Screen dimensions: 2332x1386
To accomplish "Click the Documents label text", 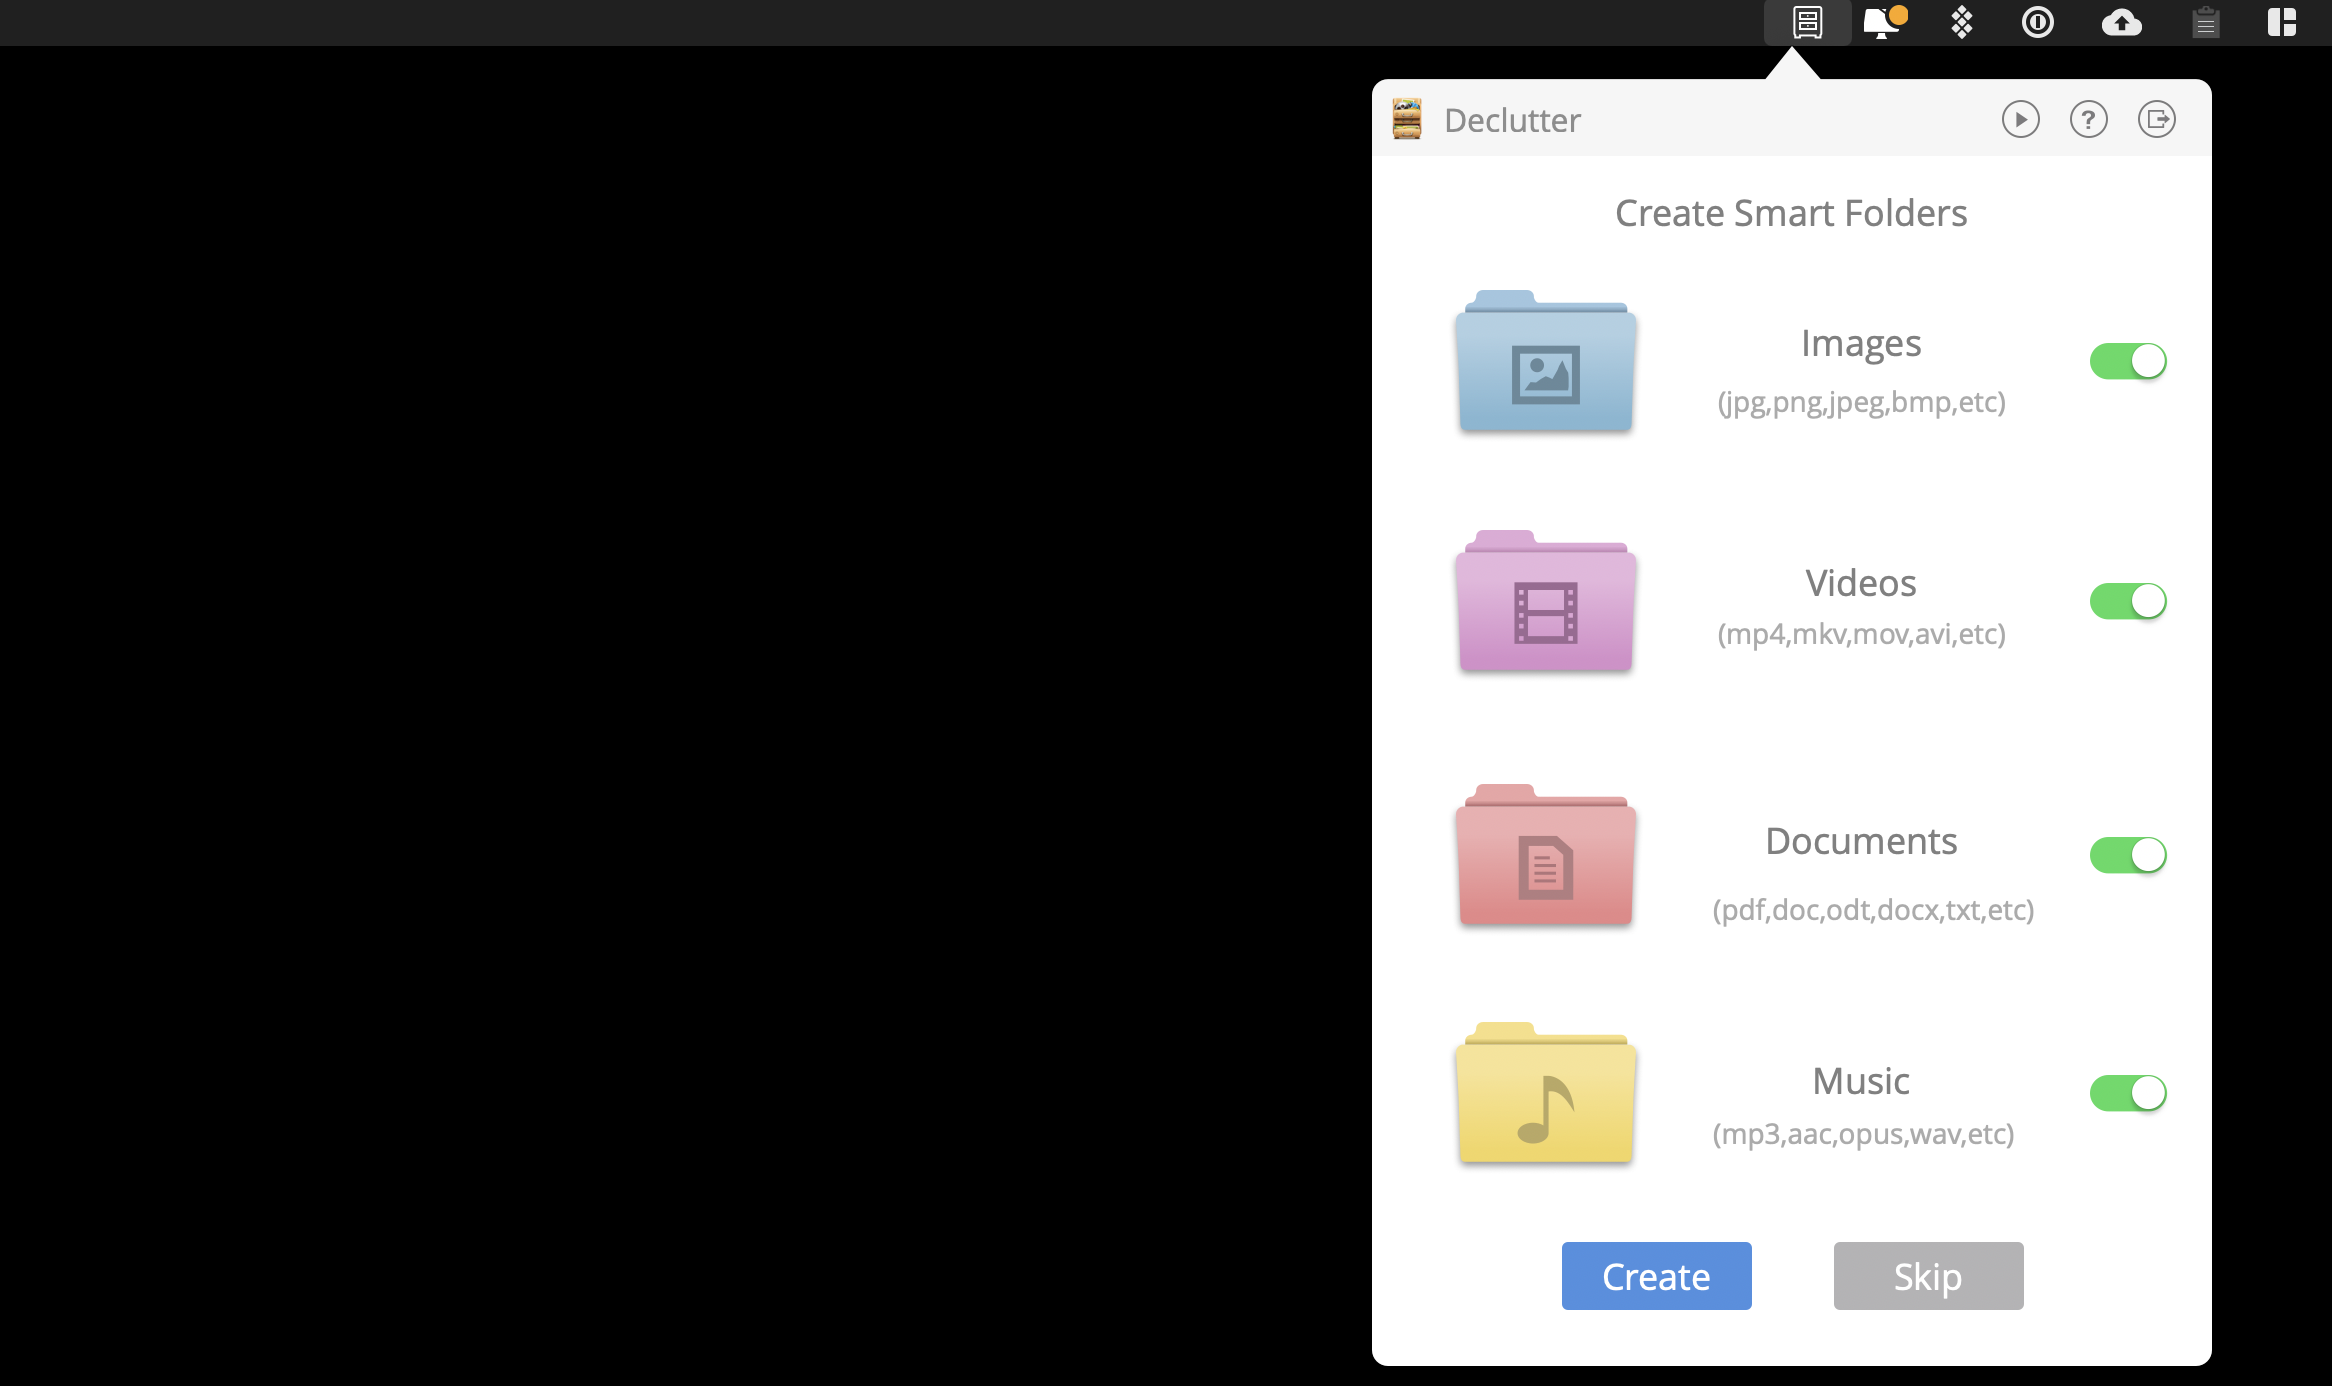I will click(1861, 841).
